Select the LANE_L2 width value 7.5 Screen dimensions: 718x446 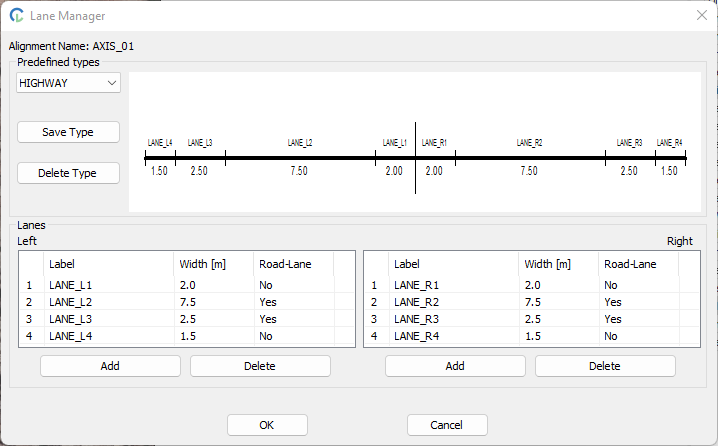(x=213, y=302)
